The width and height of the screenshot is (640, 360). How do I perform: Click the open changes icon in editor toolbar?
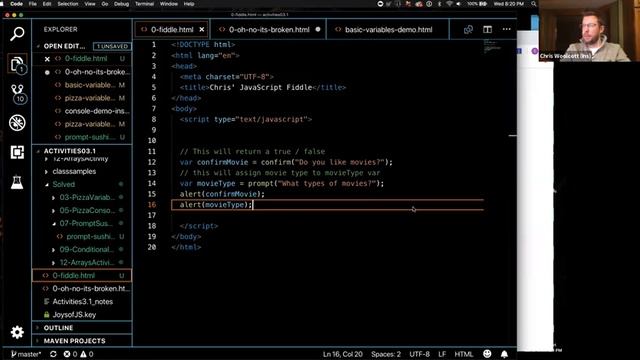click(468, 29)
